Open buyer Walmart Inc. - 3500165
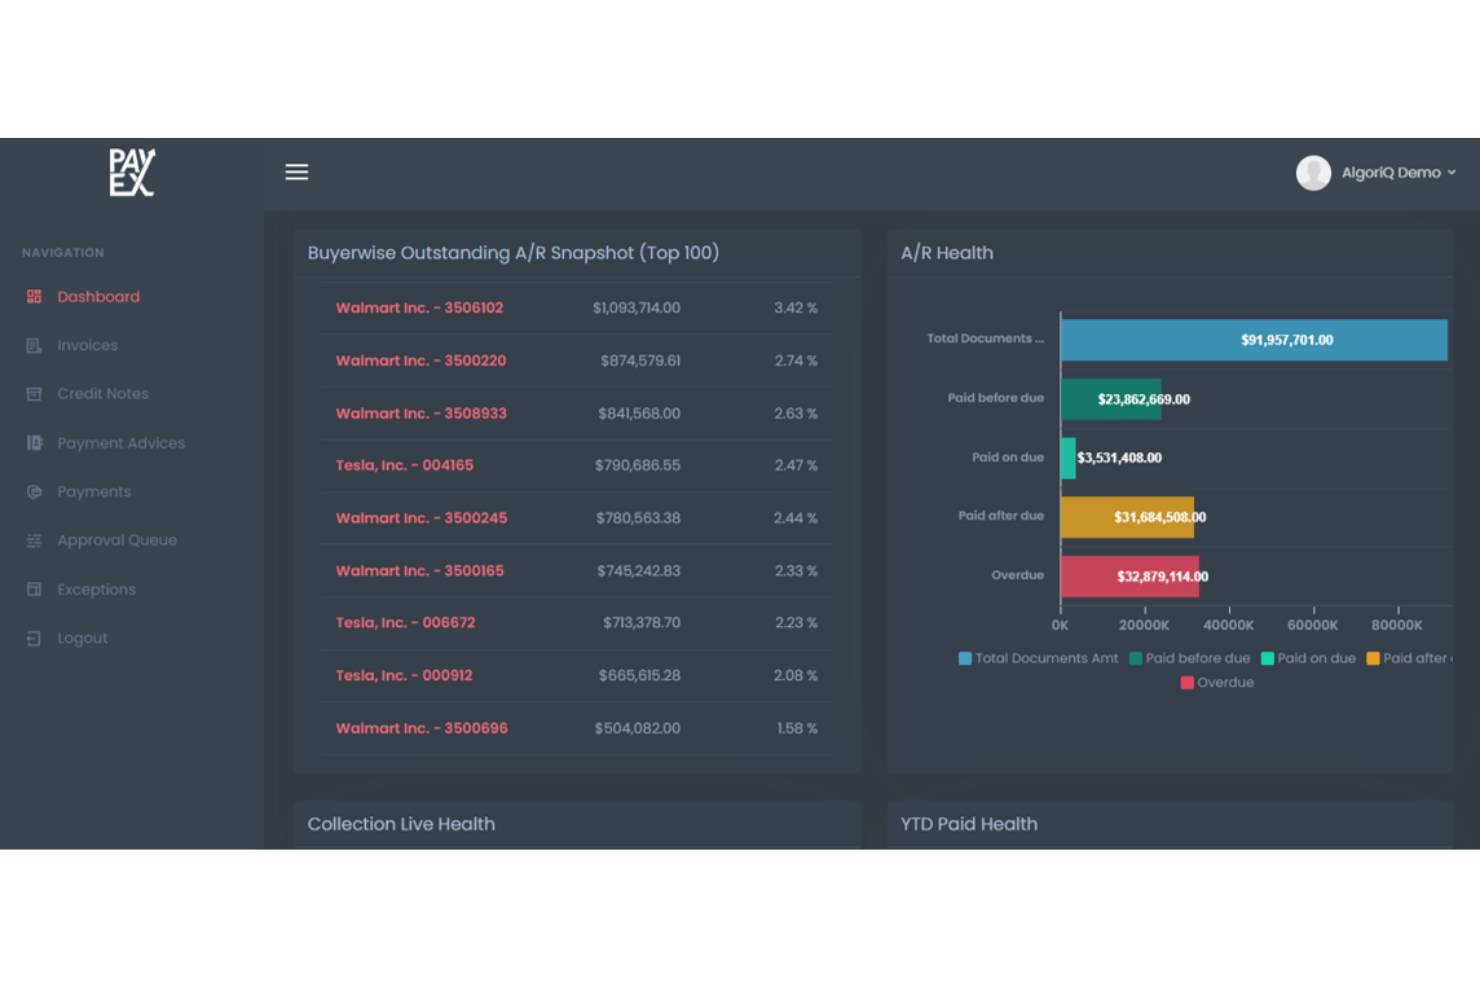Image resolution: width=1480 pixels, height=987 pixels. pyautogui.click(x=419, y=571)
